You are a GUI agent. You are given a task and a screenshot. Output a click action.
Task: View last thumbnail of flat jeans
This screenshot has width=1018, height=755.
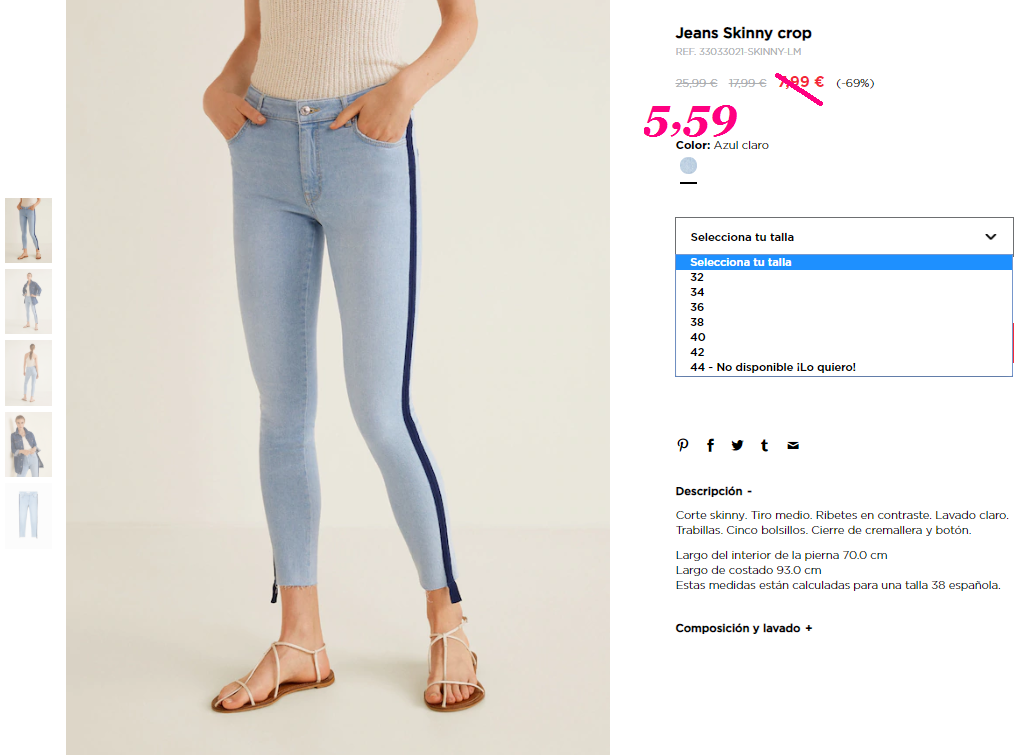(29, 516)
